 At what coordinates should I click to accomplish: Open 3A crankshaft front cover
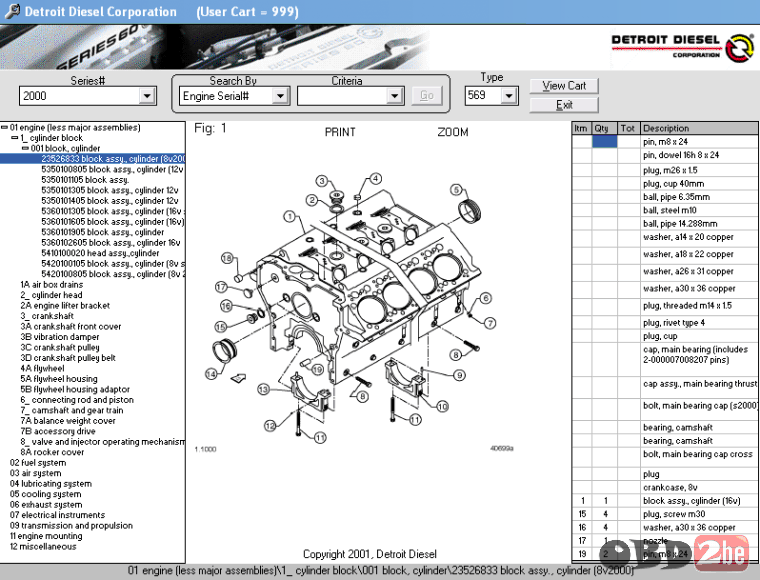[71, 327]
